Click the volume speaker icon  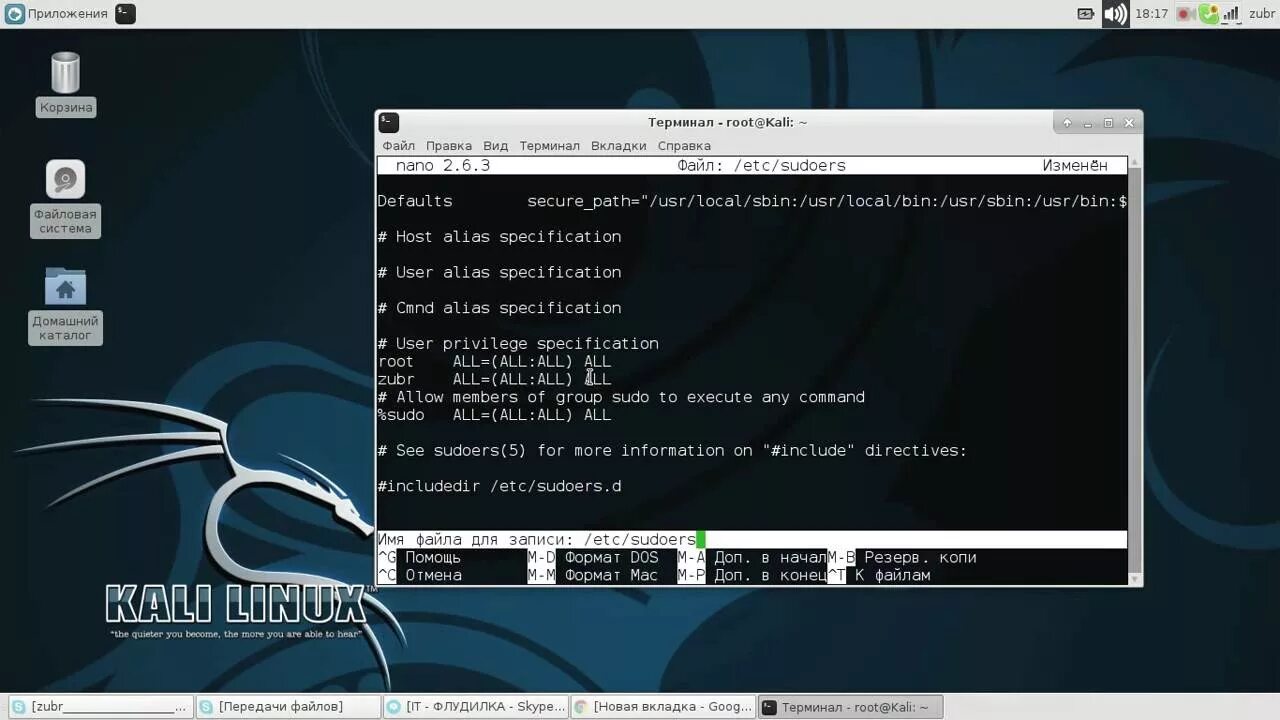point(1115,14)
